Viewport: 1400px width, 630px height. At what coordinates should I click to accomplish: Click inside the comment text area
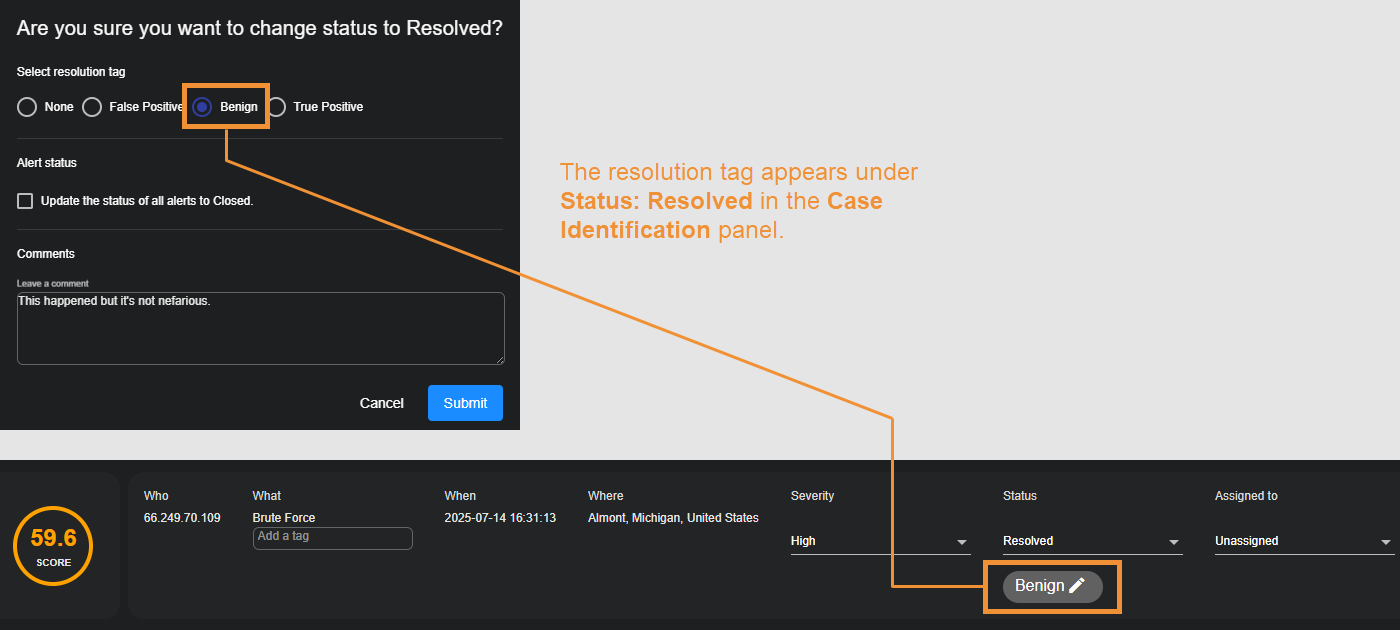coord(260,328)
